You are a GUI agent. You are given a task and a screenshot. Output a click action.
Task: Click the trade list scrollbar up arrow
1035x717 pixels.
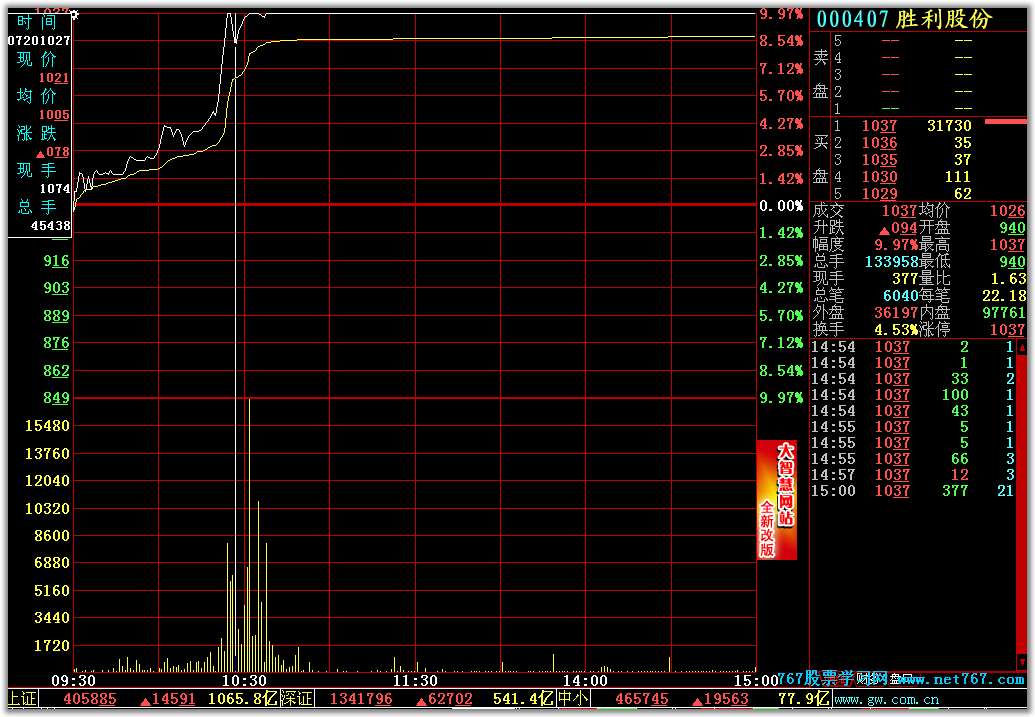[1022, 347]
